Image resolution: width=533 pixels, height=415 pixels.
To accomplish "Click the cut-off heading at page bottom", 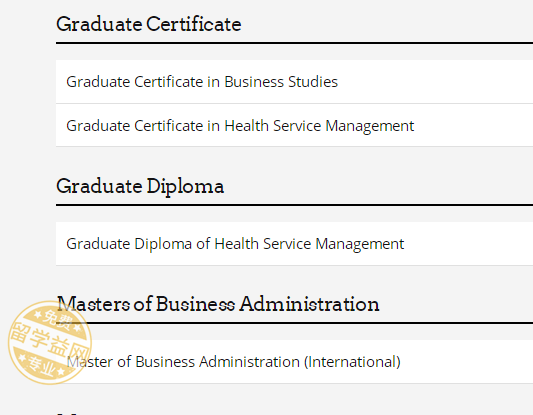I will (66, 414).
